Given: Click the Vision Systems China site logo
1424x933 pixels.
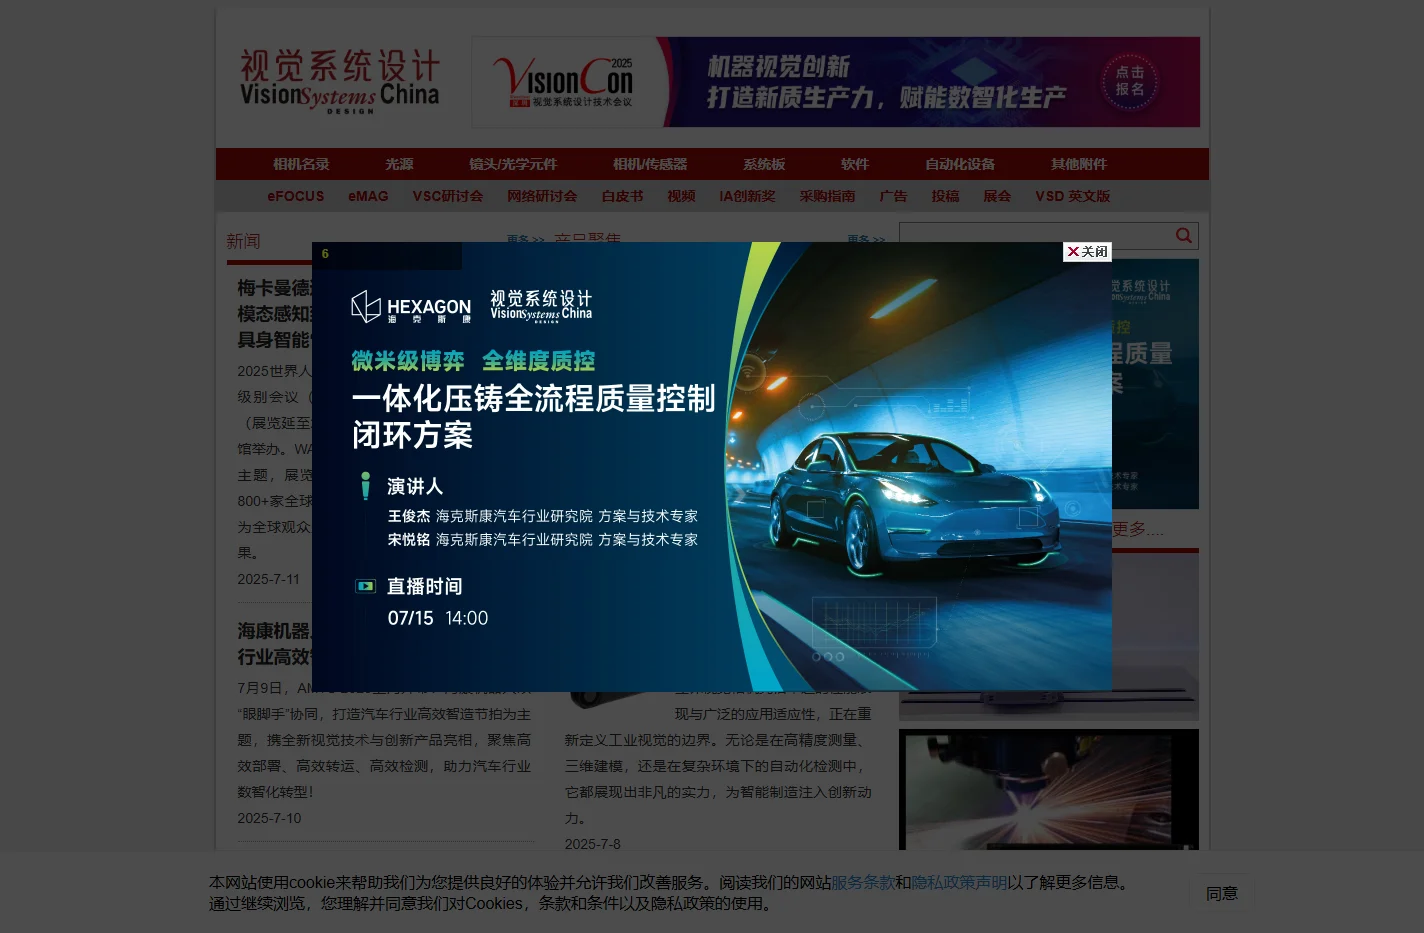Looking at the screenshot, I should click(340, 82).
